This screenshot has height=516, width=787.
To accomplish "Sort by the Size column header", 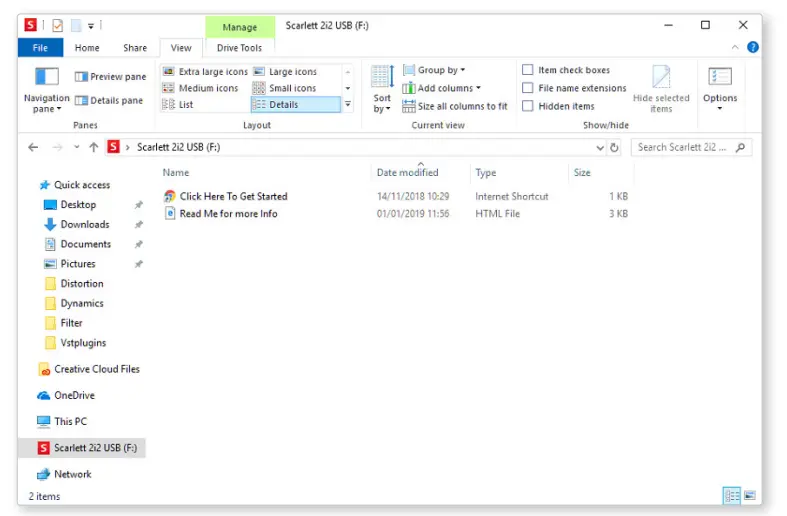I will [582, 173].
